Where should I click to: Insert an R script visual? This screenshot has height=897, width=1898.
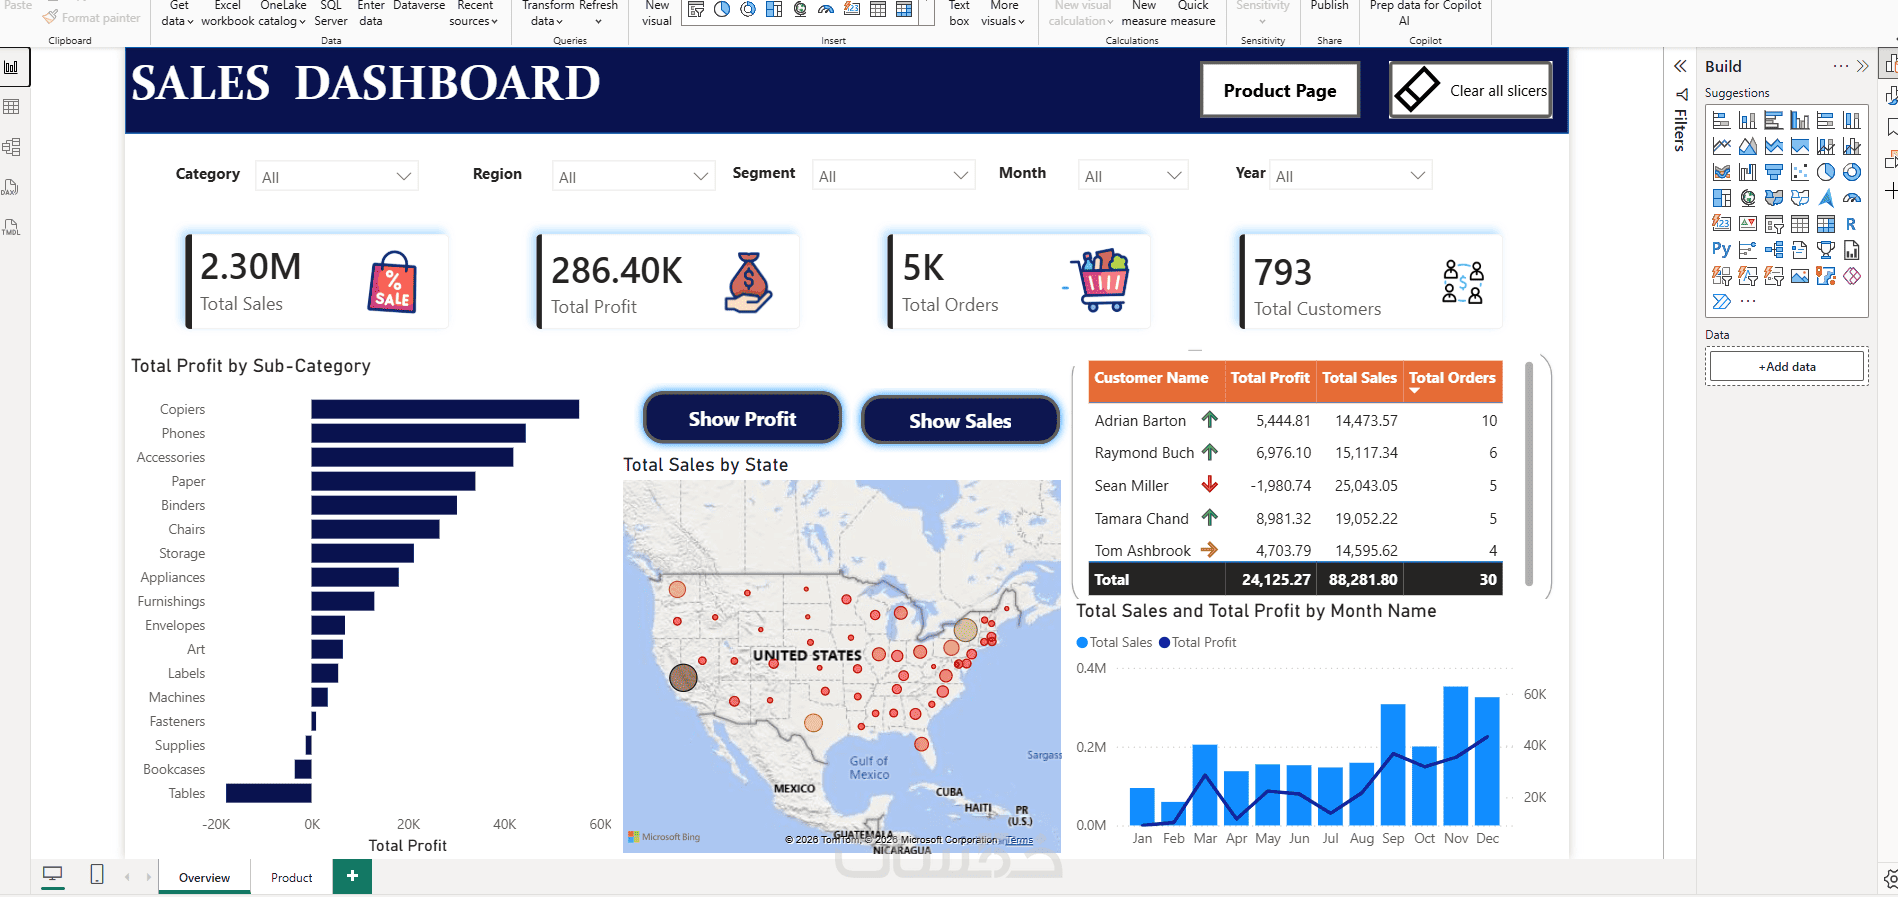1851,224
